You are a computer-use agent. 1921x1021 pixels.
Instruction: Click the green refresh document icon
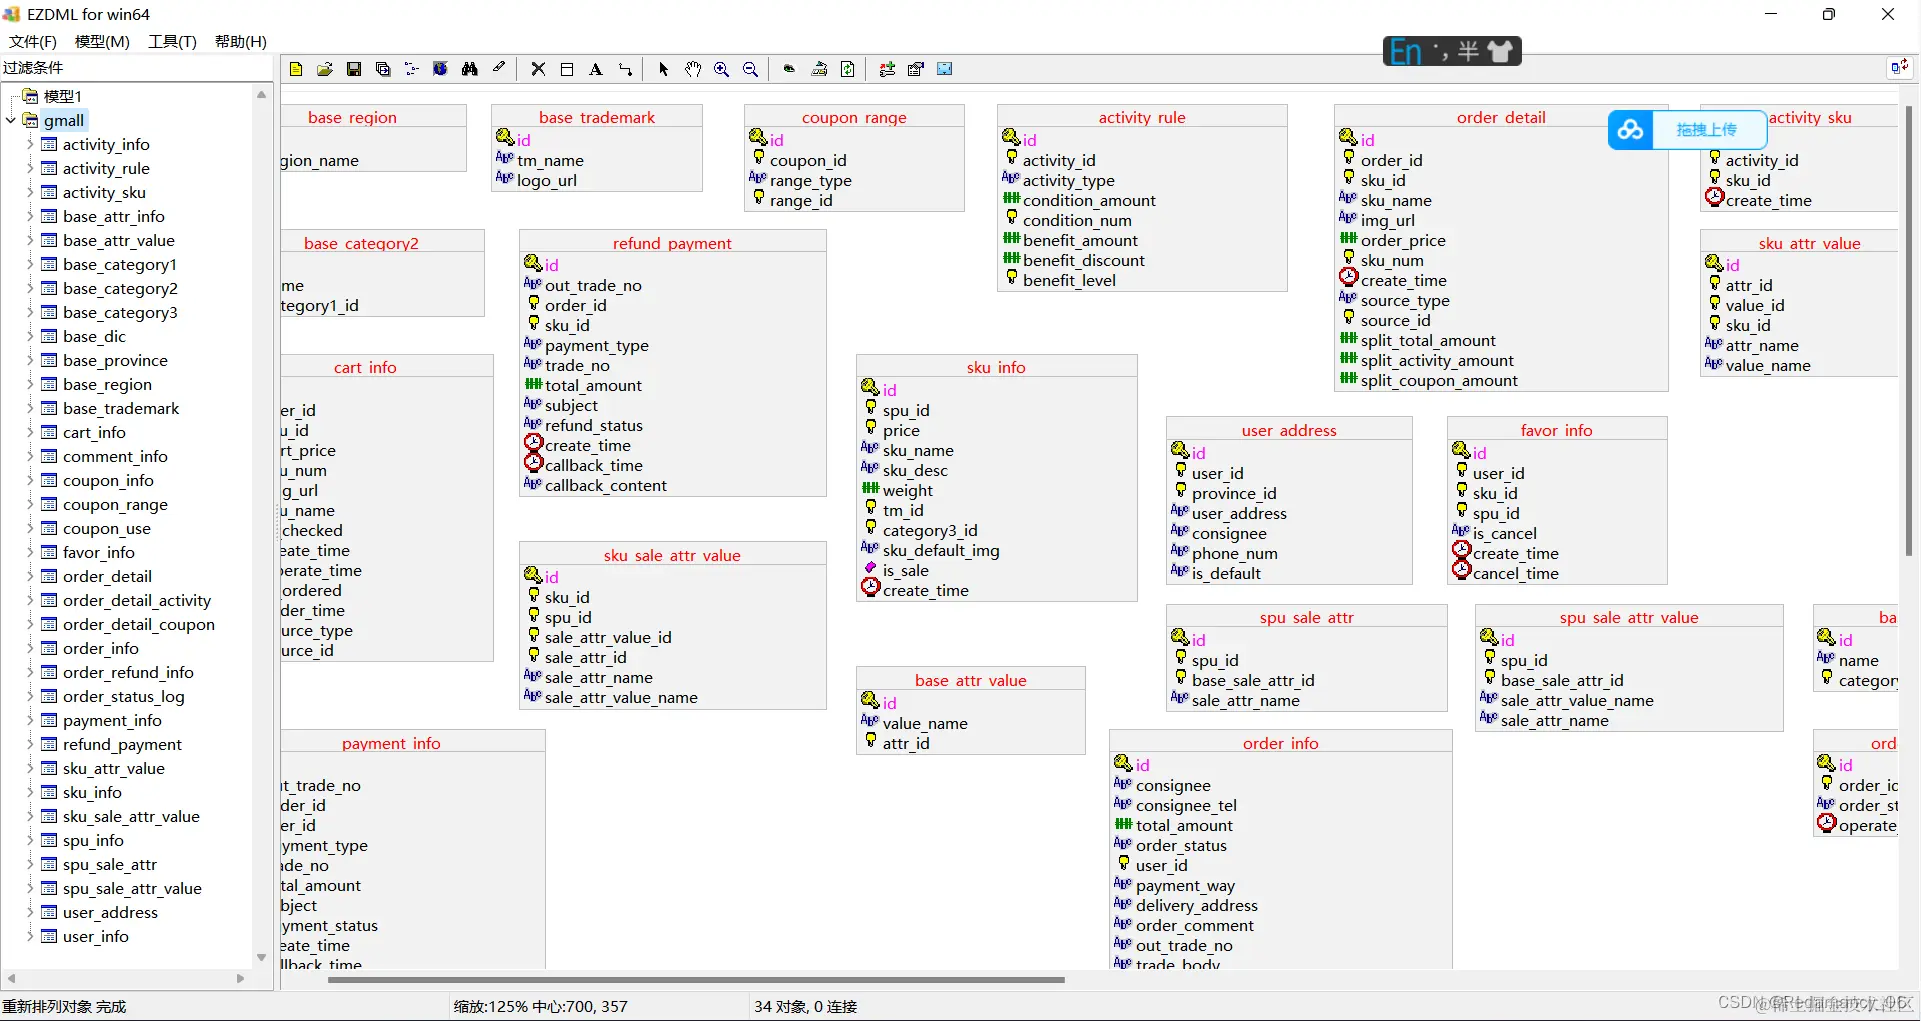click(x=848, y=69)
